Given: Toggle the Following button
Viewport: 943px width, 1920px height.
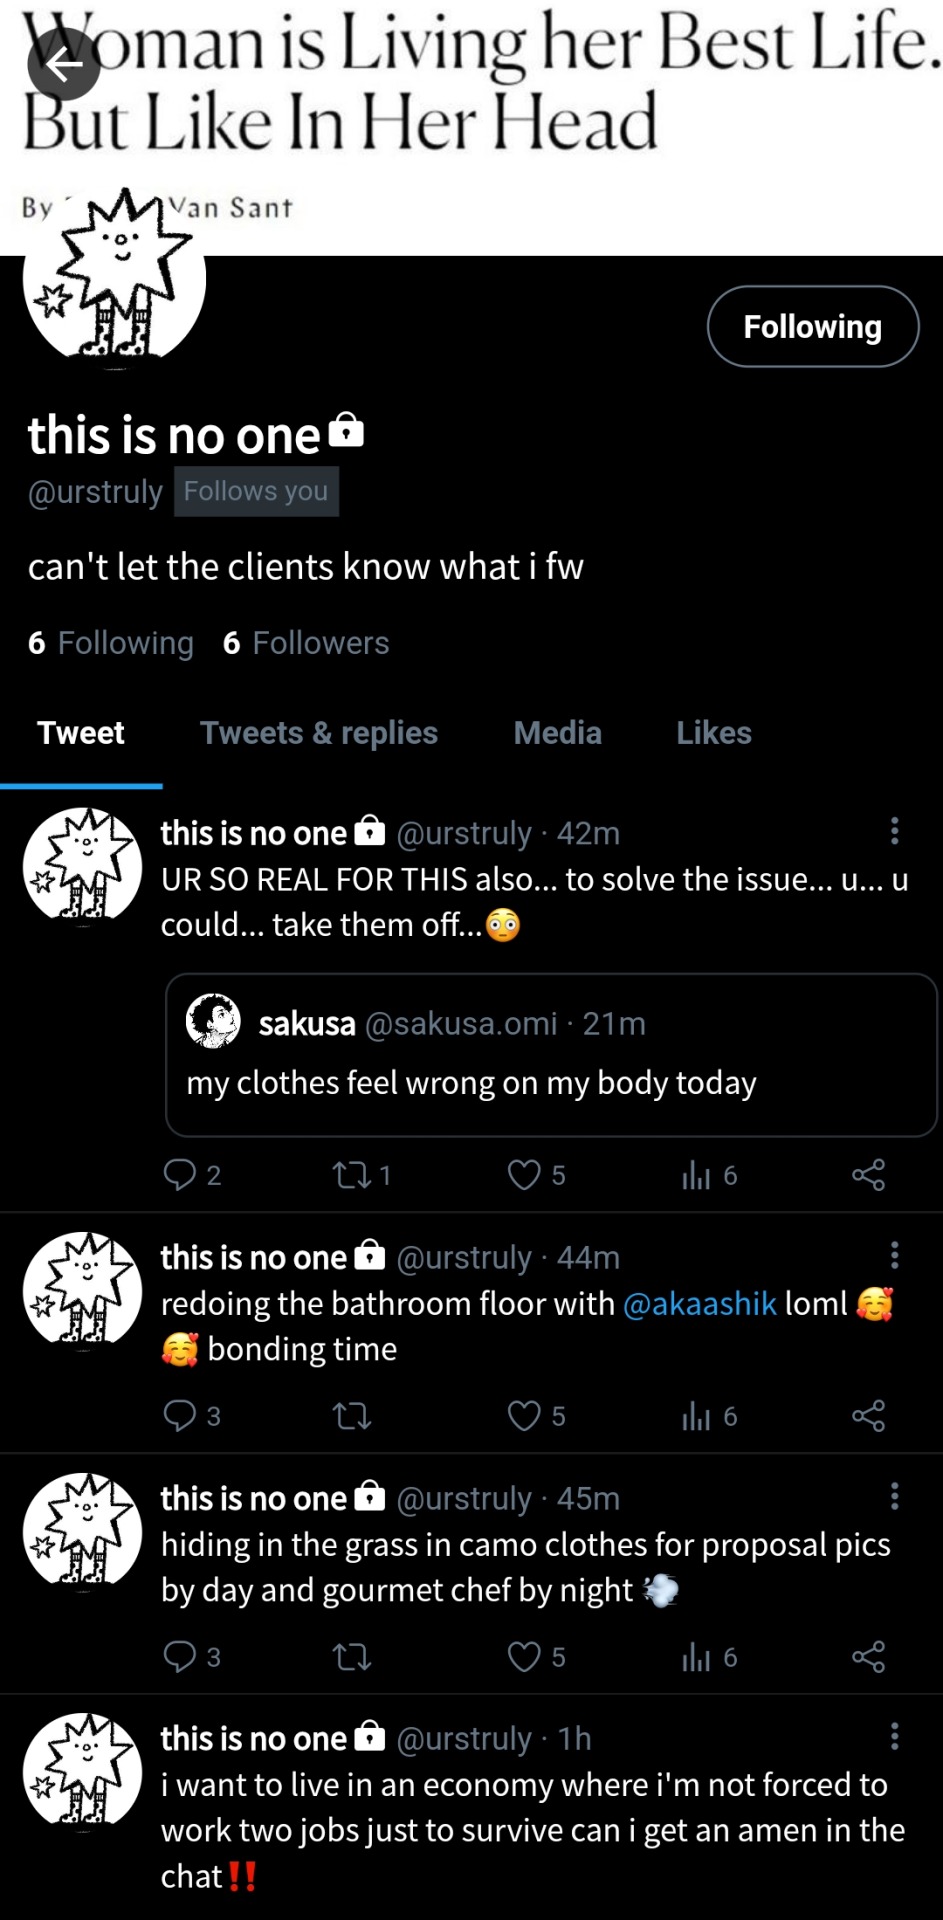Looking at the screenshot, I should click(812, 327).
